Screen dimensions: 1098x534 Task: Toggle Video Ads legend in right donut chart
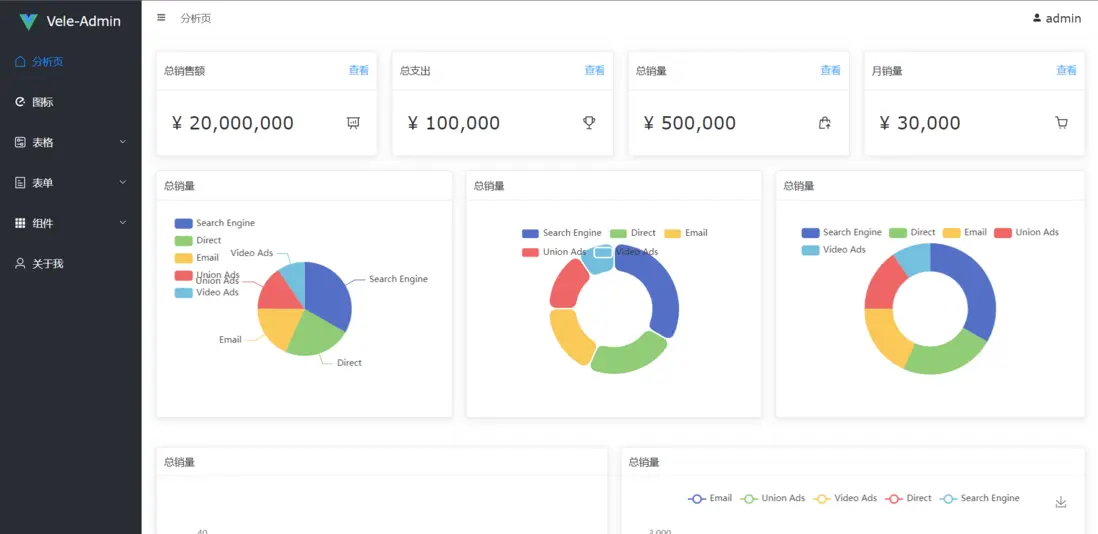click(x=833, y=250)
